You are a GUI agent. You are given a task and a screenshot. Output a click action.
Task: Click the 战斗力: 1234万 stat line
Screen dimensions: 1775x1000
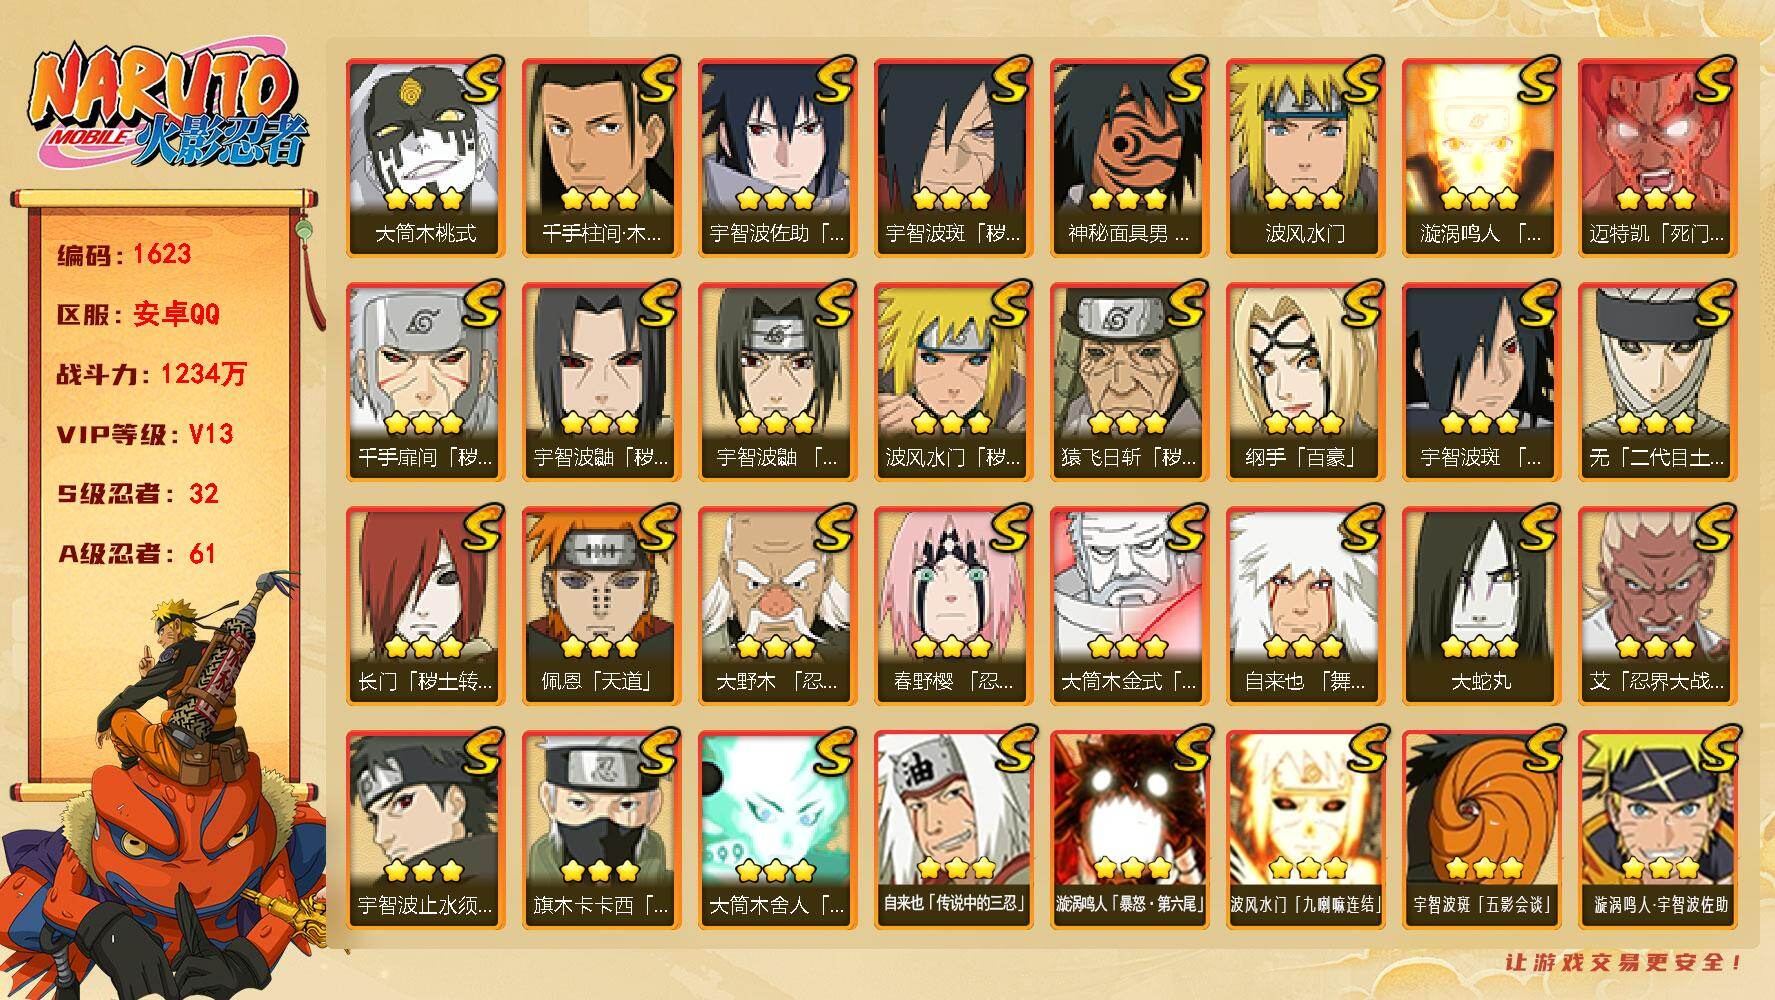(x=151, y=374)
